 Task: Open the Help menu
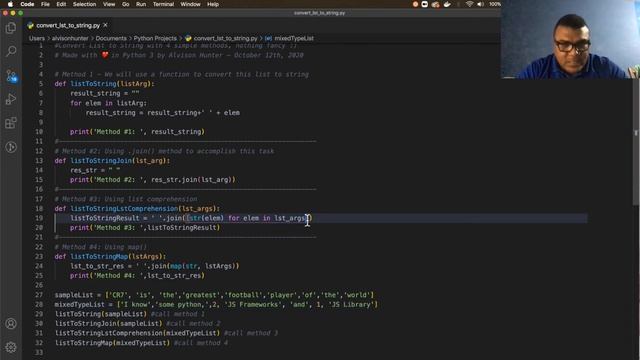213,4
